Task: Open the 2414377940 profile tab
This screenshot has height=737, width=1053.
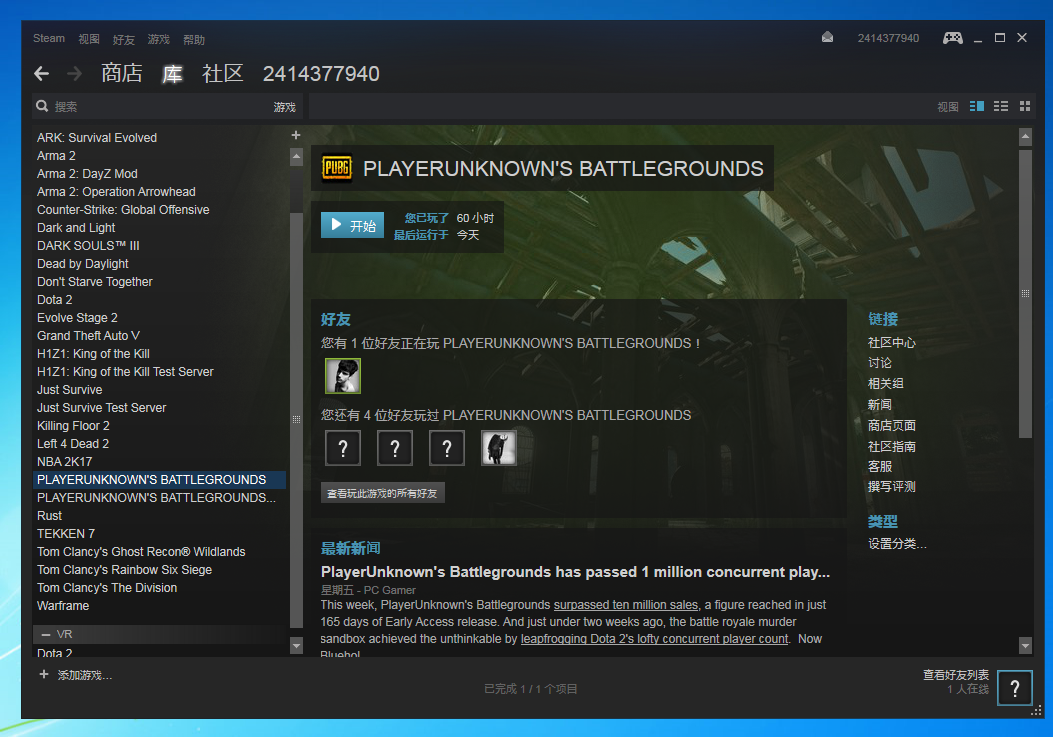Action: (x=321, y=74)
